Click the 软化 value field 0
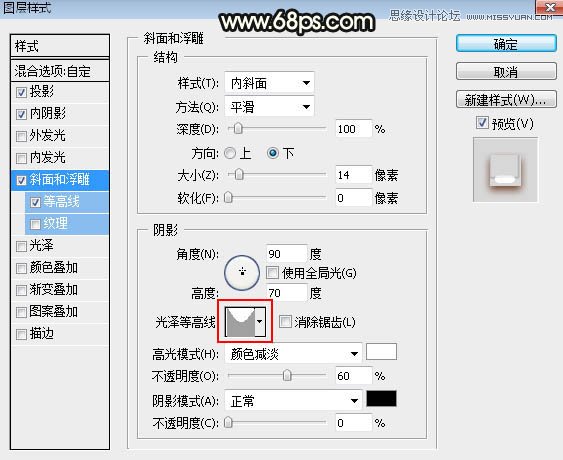Viewport: 563px width, 460px height. tap(353, 198)
